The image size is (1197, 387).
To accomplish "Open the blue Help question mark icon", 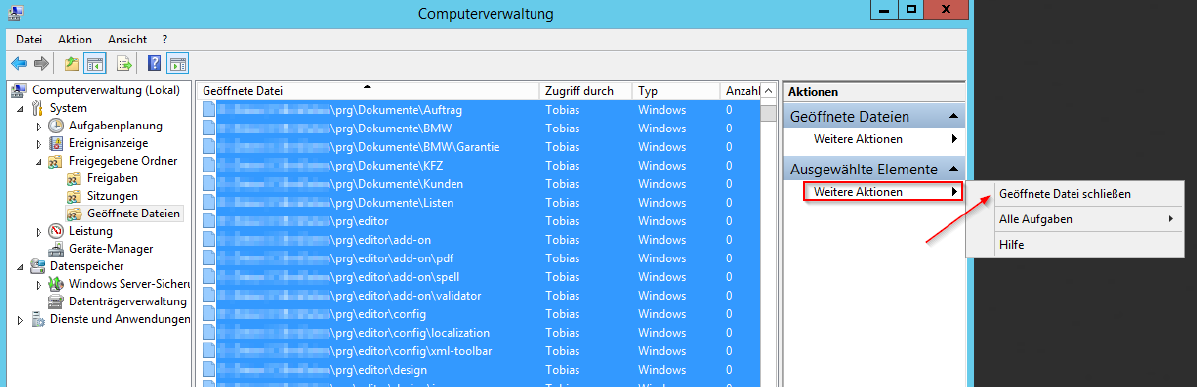I will click(154, 63).
